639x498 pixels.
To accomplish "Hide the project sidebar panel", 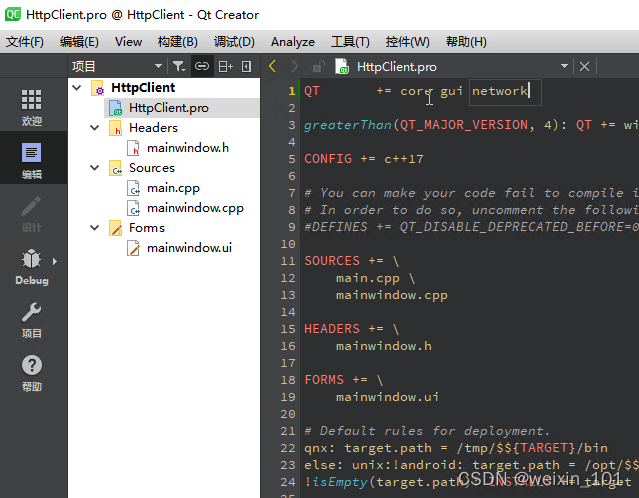I will click(247, 66).
